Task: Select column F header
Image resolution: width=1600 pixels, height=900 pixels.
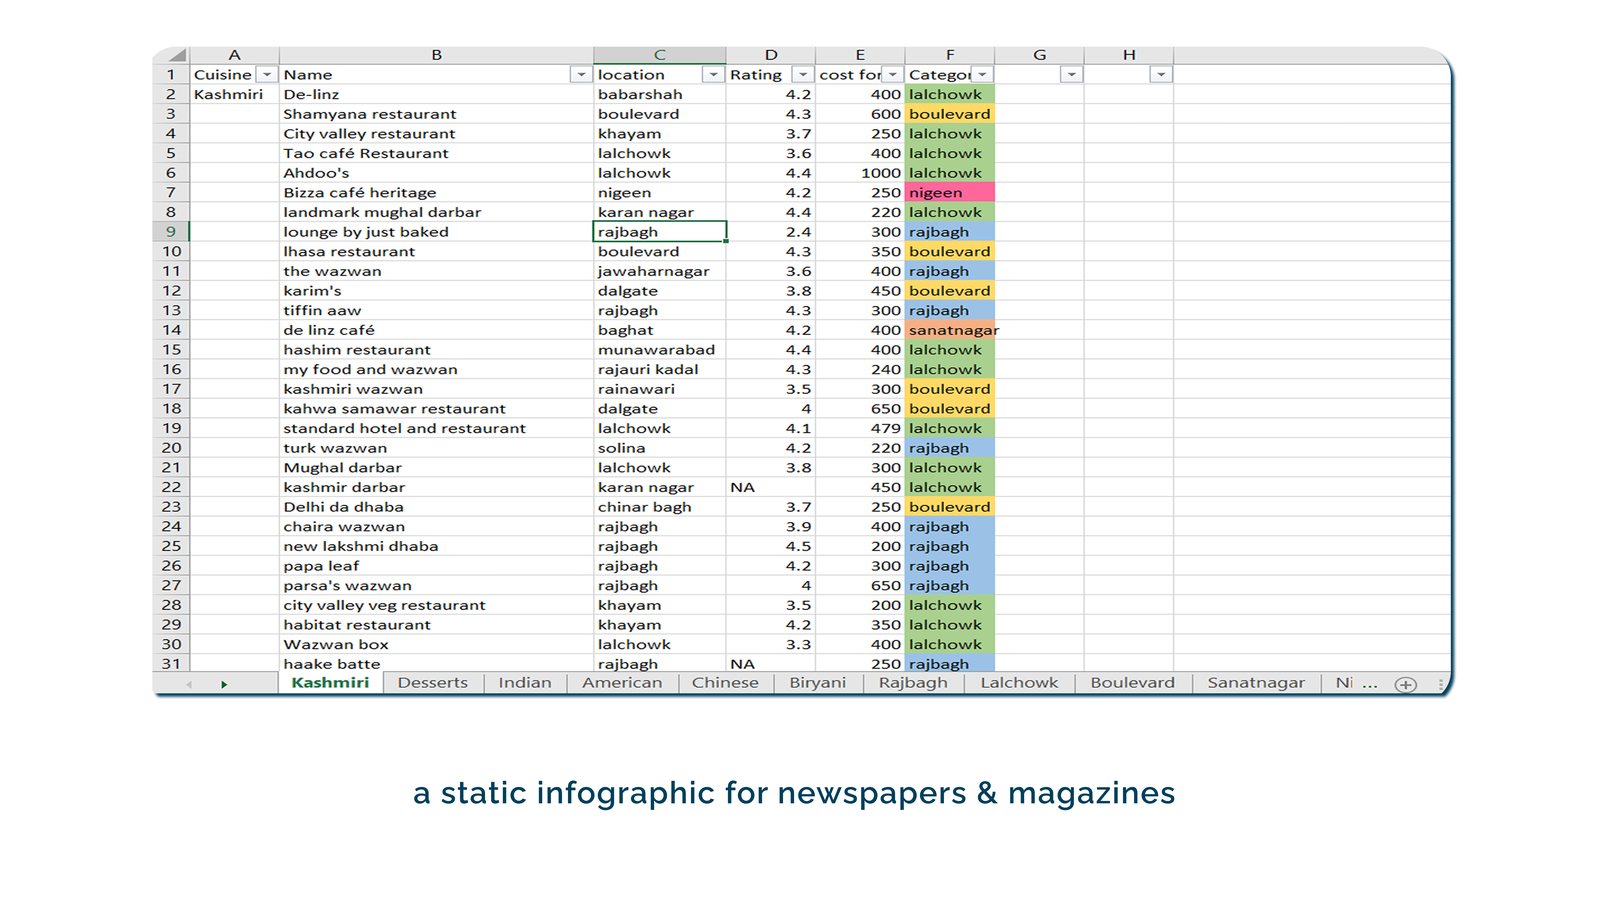Action: (x=950, y=55)
